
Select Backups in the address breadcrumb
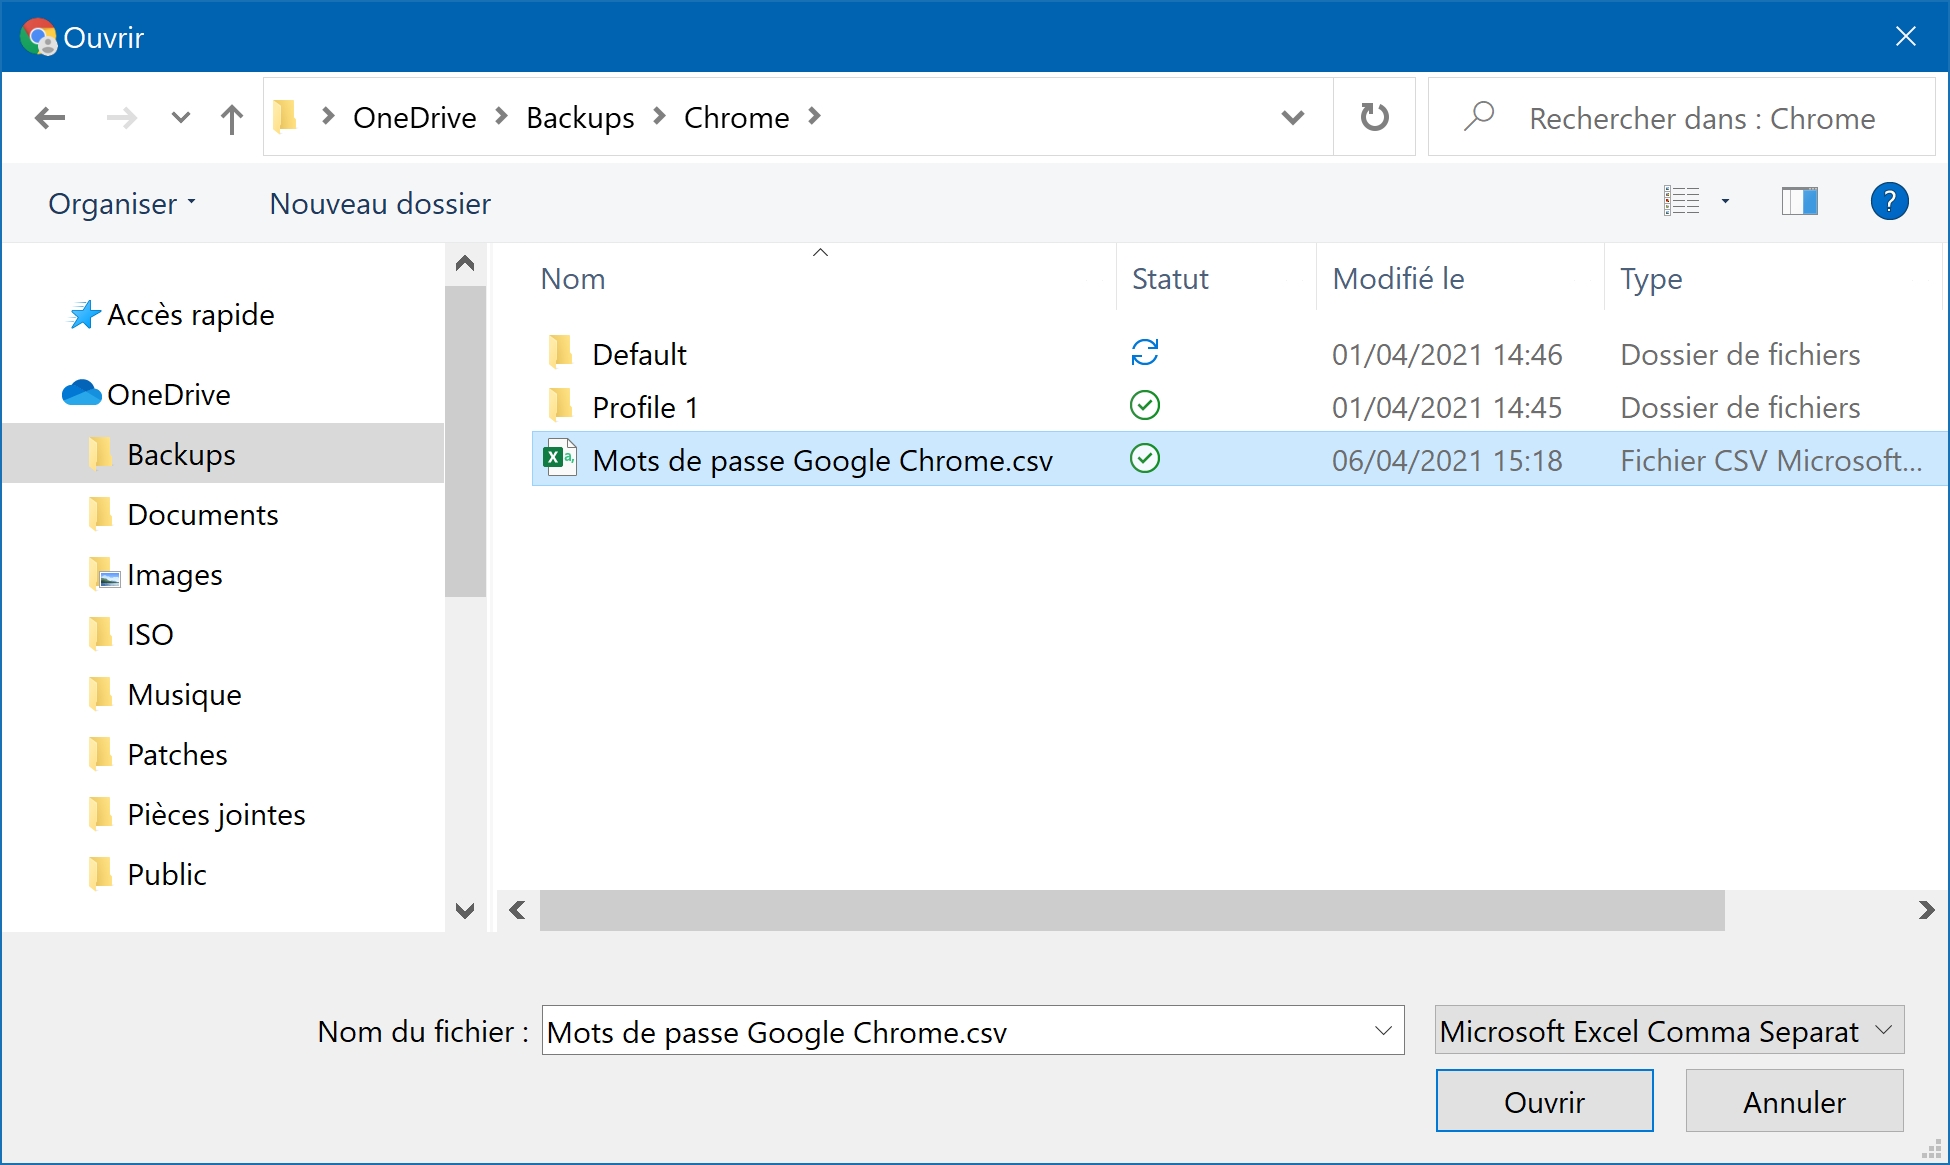coord(580,117)
